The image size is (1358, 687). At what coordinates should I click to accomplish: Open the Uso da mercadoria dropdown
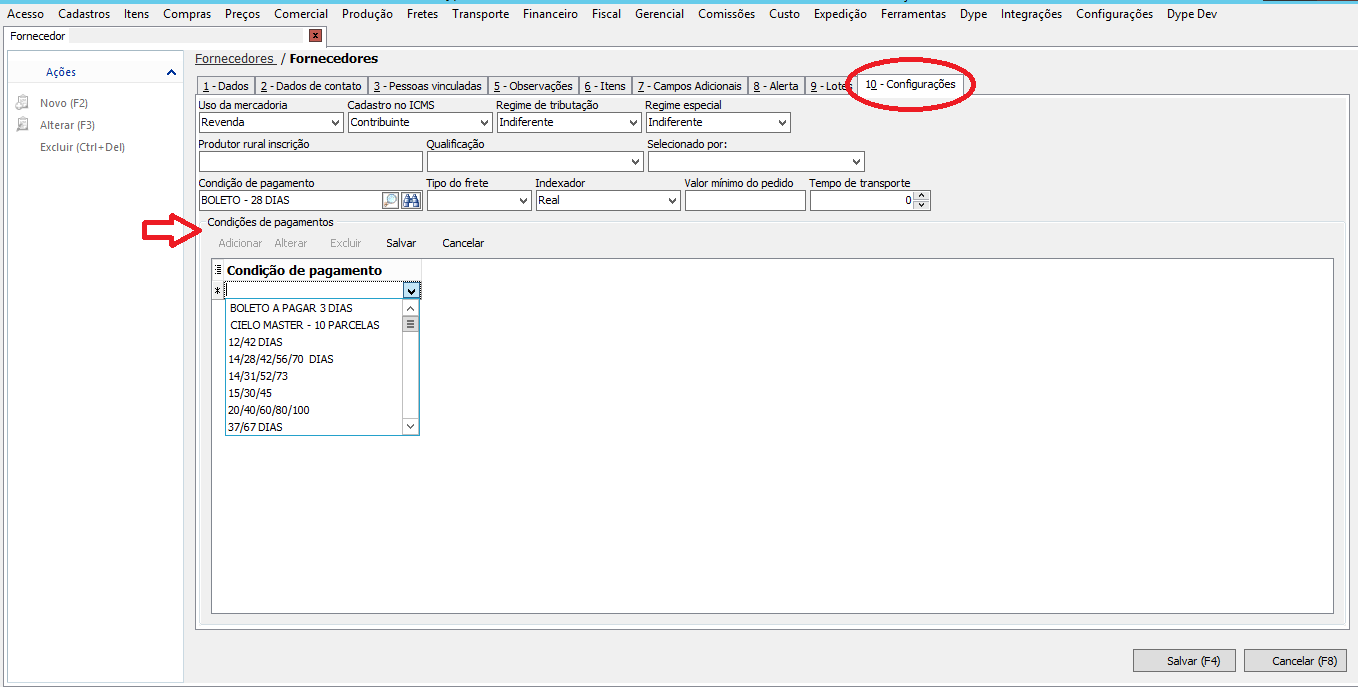pyautogui.click(x=335, y=123)
